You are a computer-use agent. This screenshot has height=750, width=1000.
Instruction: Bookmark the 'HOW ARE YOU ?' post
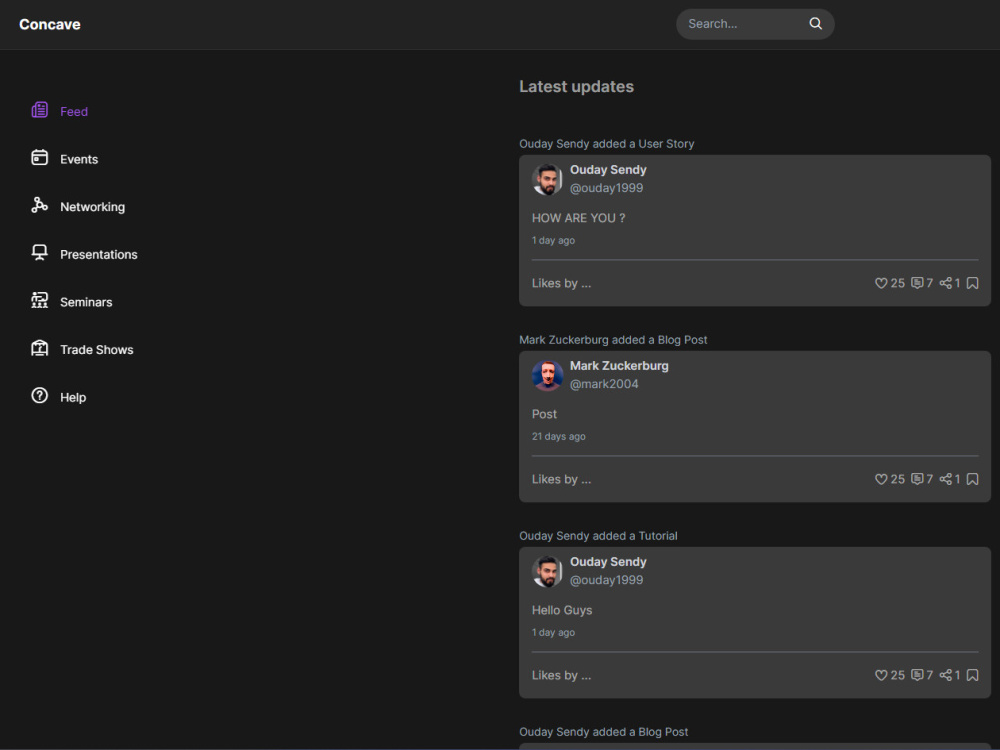[973, 283]
